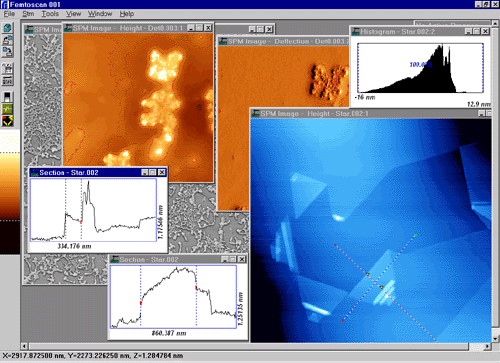Image resolution: width=500 pixels, height=363 pixels.
Task: Open the Stm menu
Action: coord(28,14)
